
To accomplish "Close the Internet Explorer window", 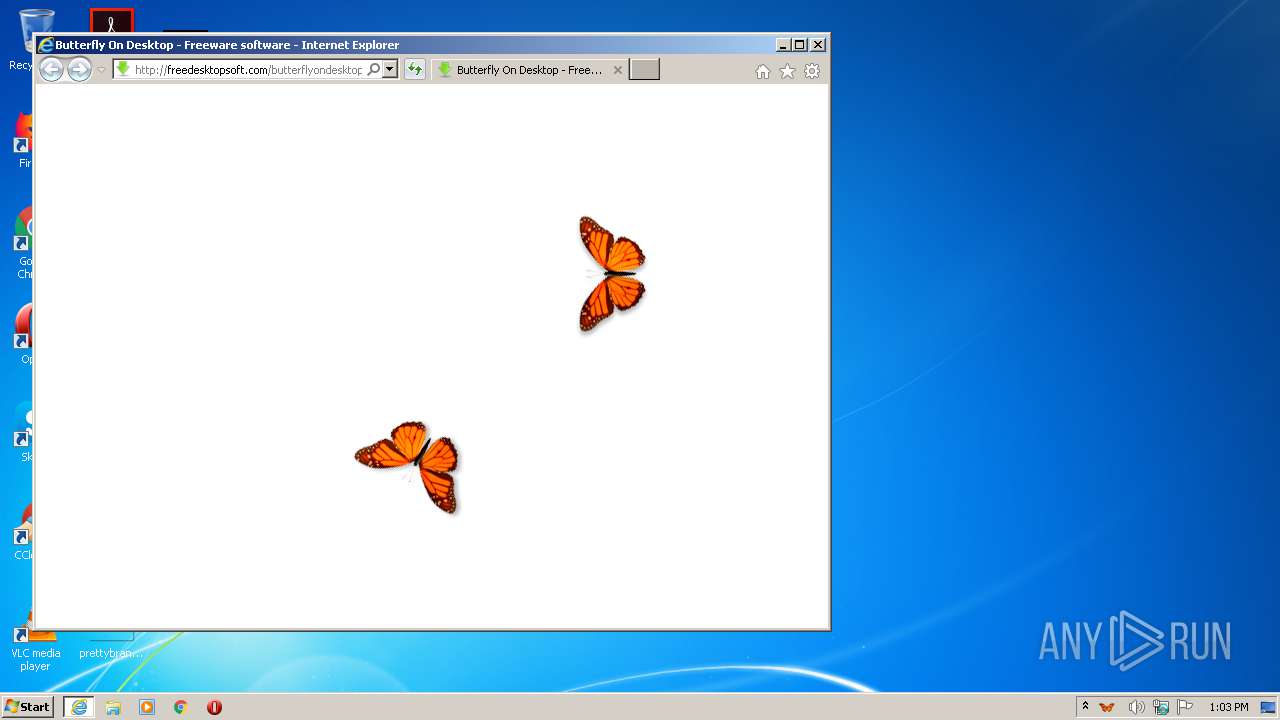I will coord(818,45).
